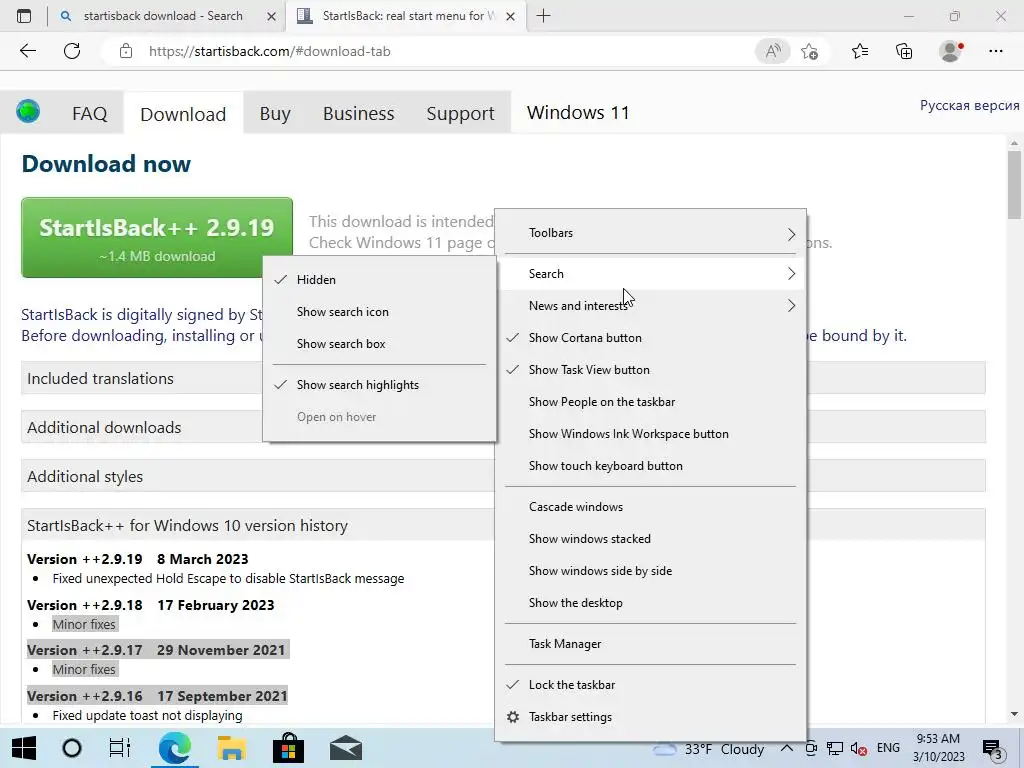Image resolution: width=1024 pixels, height=768 pixels.
Task: Click the Windows Start button
Action: [x=24, y=748]
